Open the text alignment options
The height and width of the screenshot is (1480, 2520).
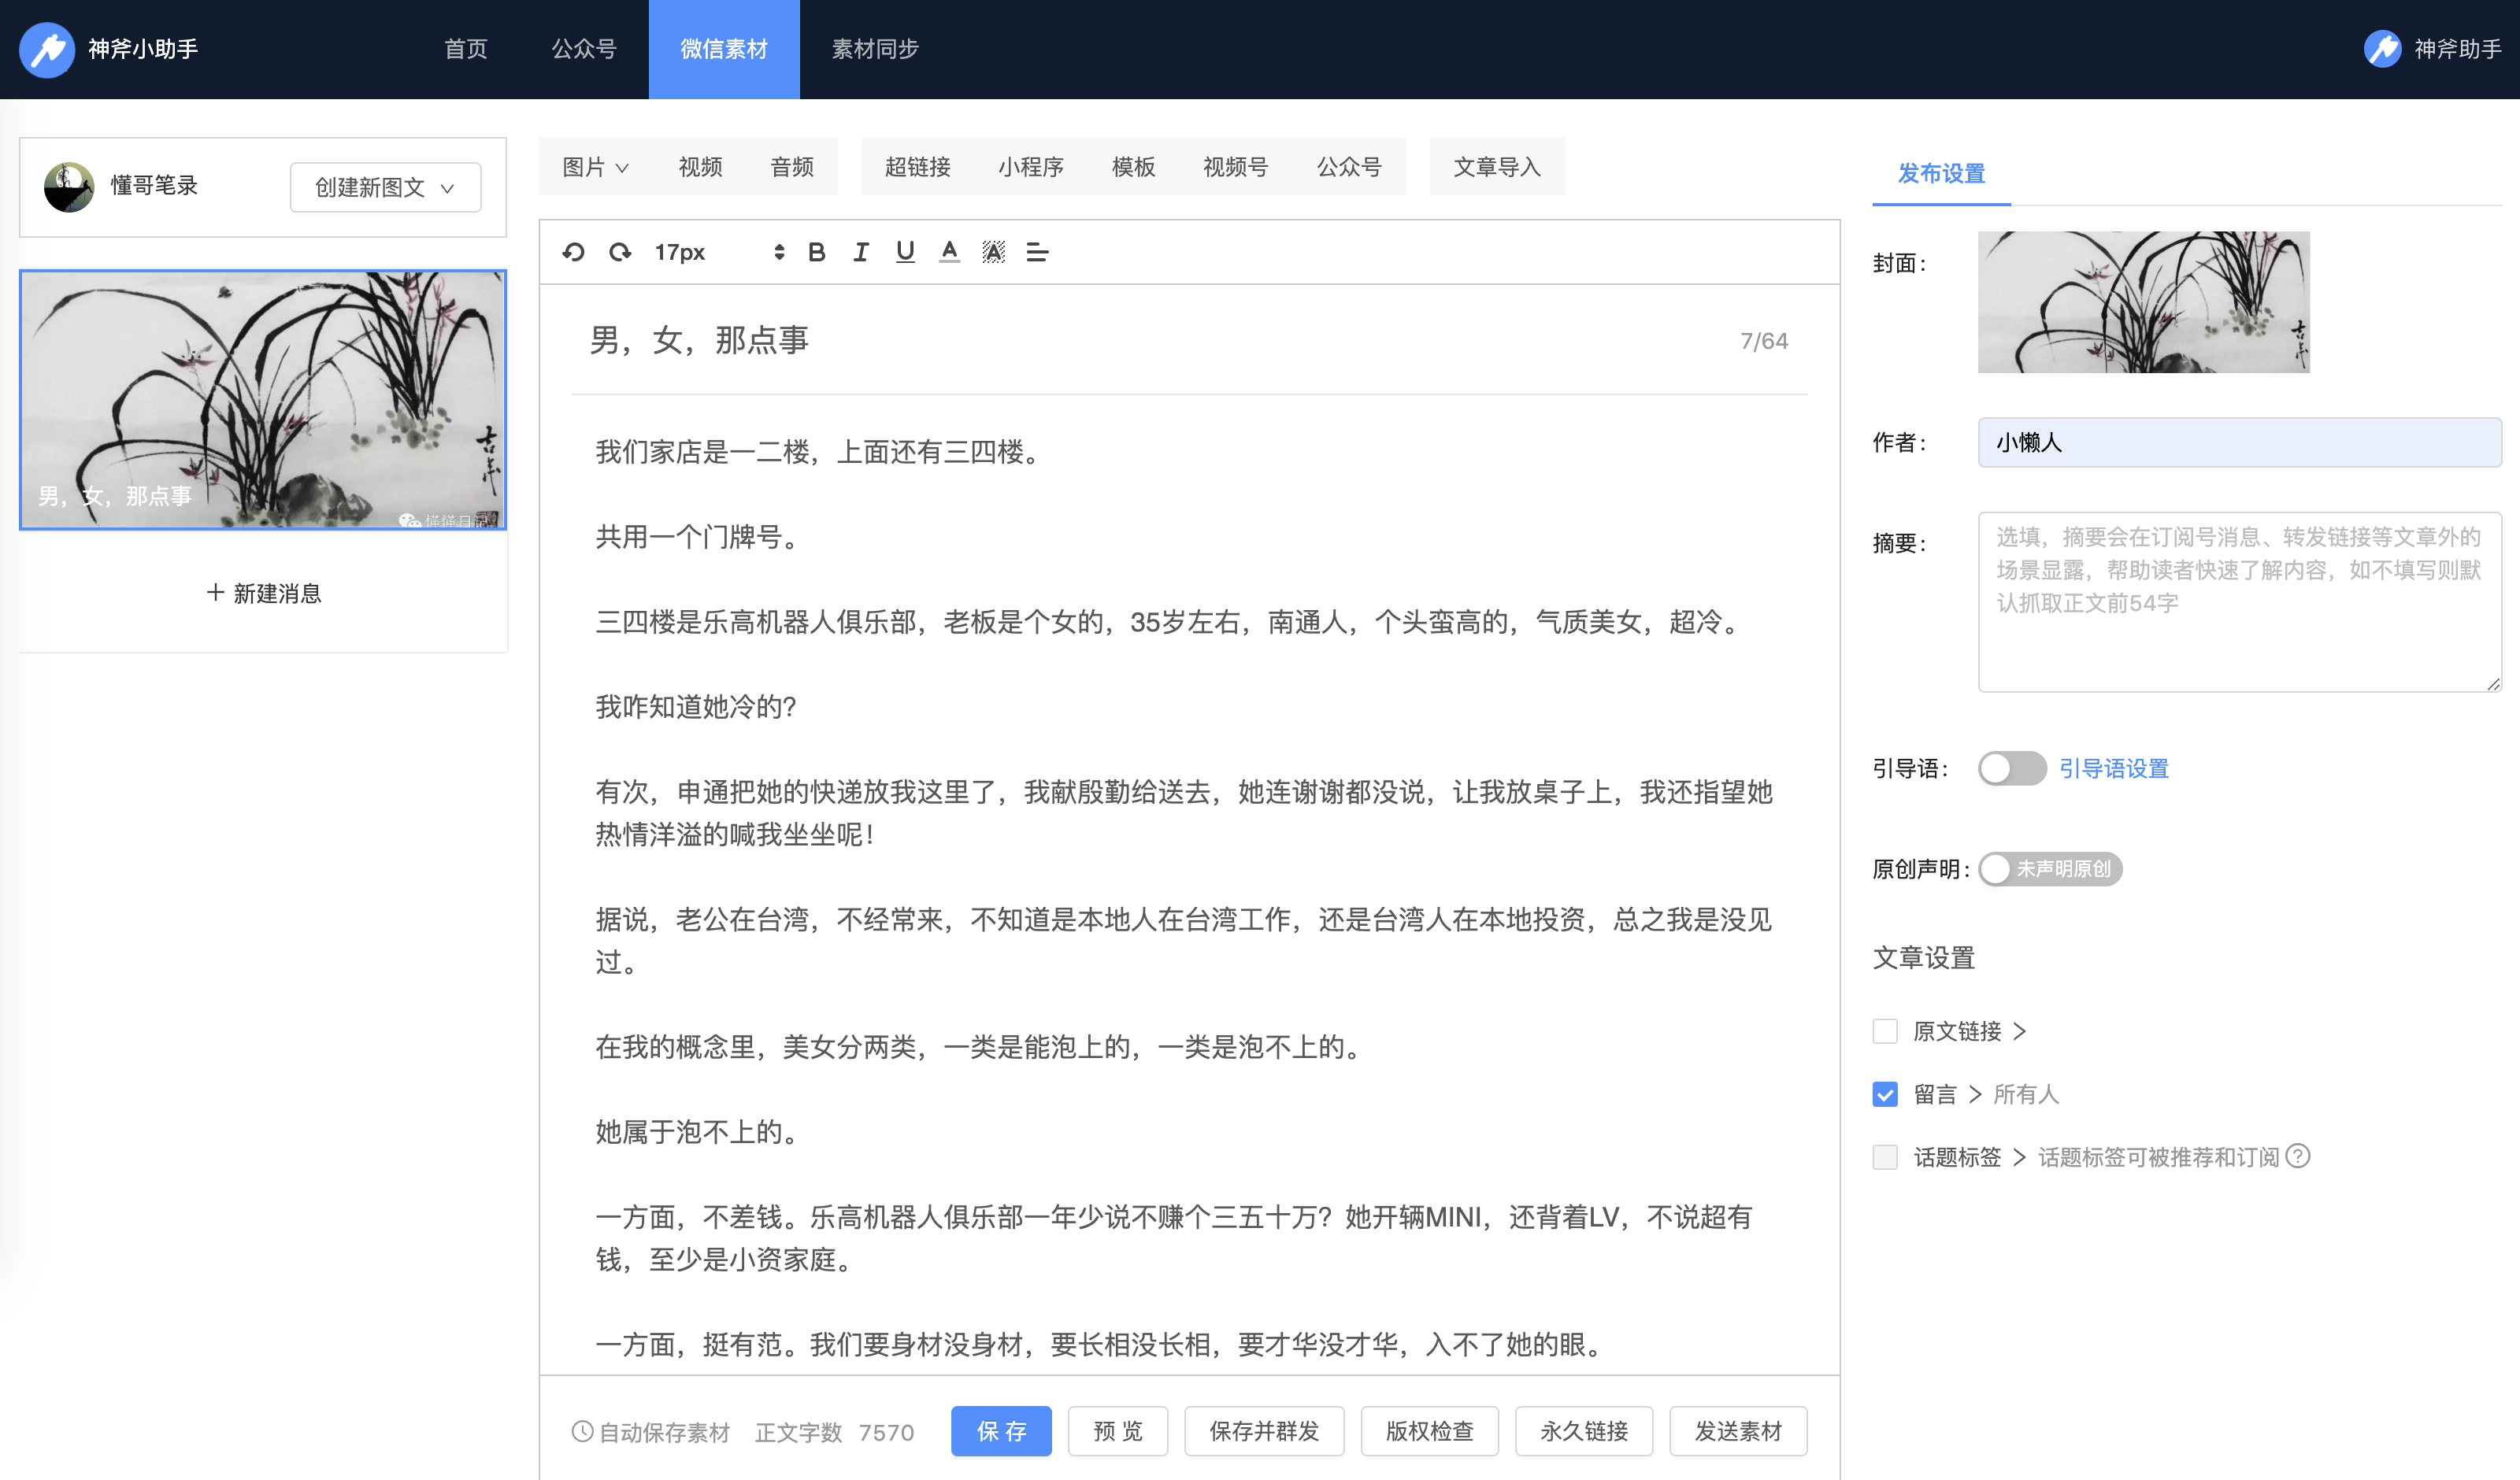tap(1037, 252)
